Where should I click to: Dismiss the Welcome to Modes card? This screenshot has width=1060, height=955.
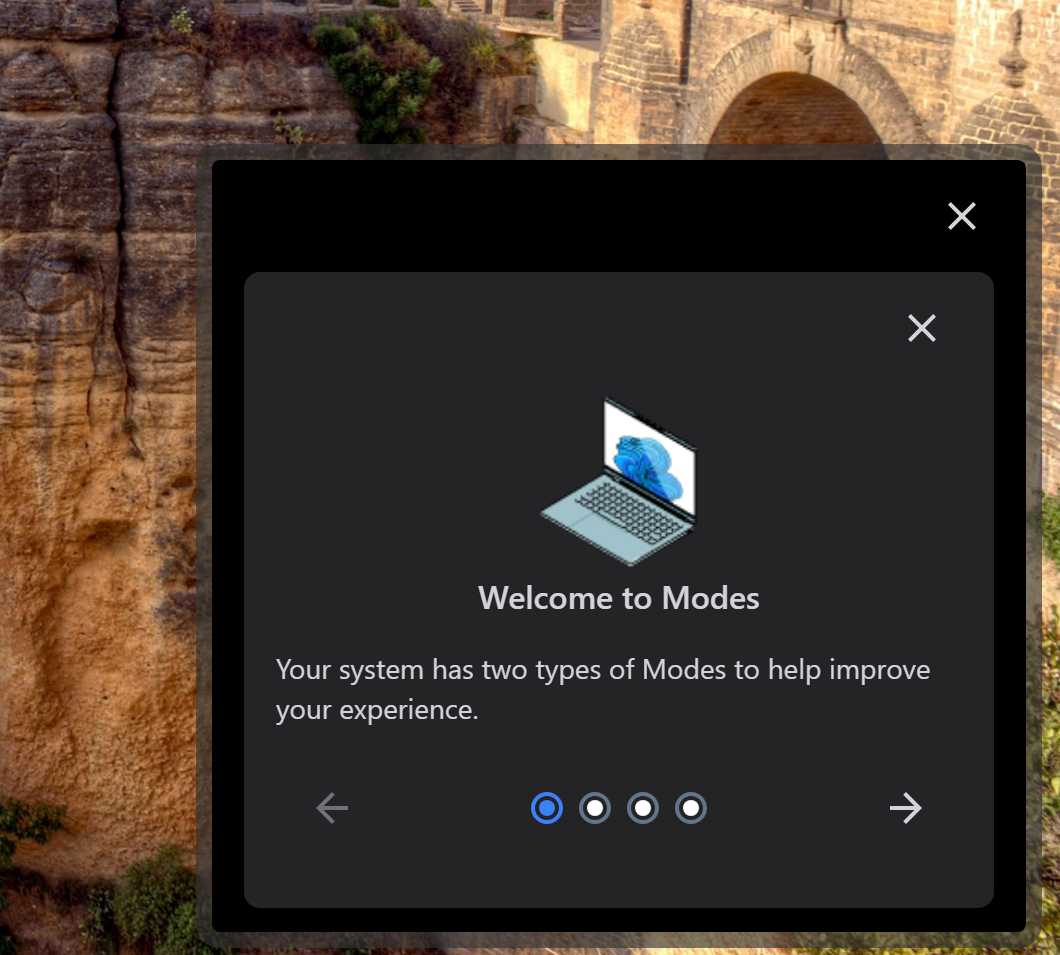[921, 328]
